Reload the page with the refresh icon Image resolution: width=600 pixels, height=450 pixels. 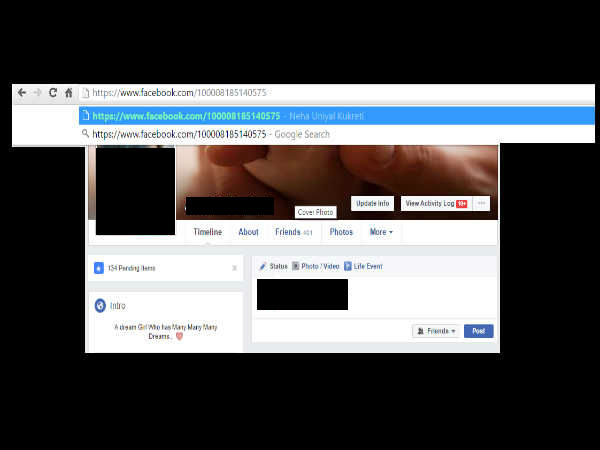point(53,93)
